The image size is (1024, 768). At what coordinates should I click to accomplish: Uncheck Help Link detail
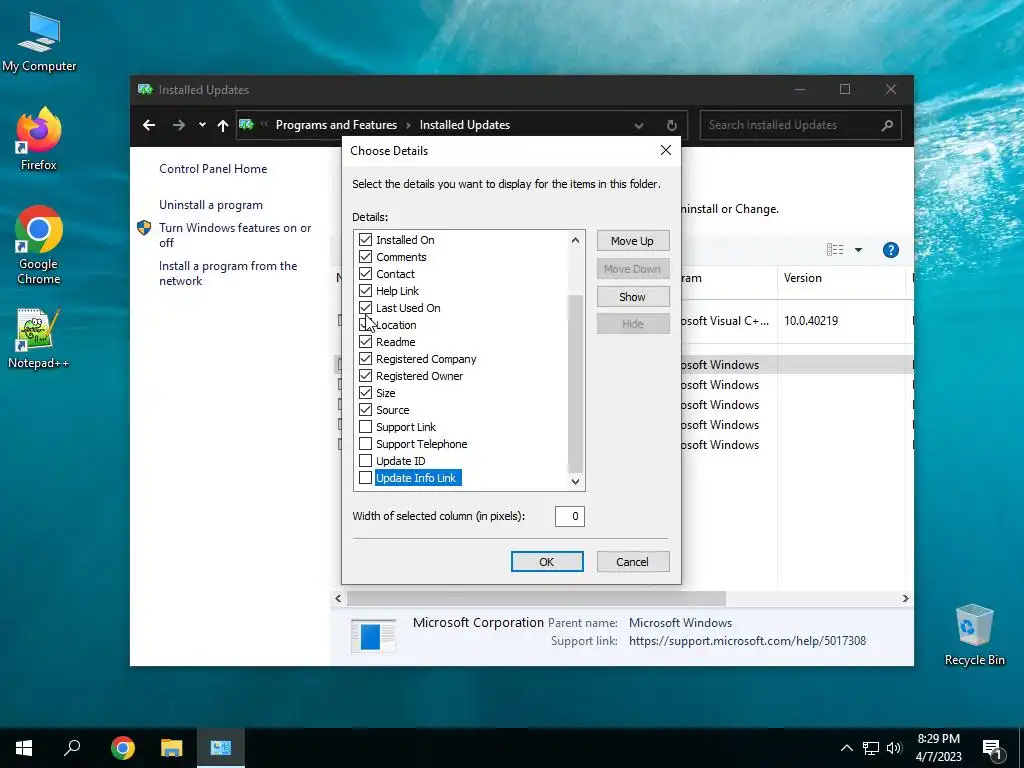[366, 291]
